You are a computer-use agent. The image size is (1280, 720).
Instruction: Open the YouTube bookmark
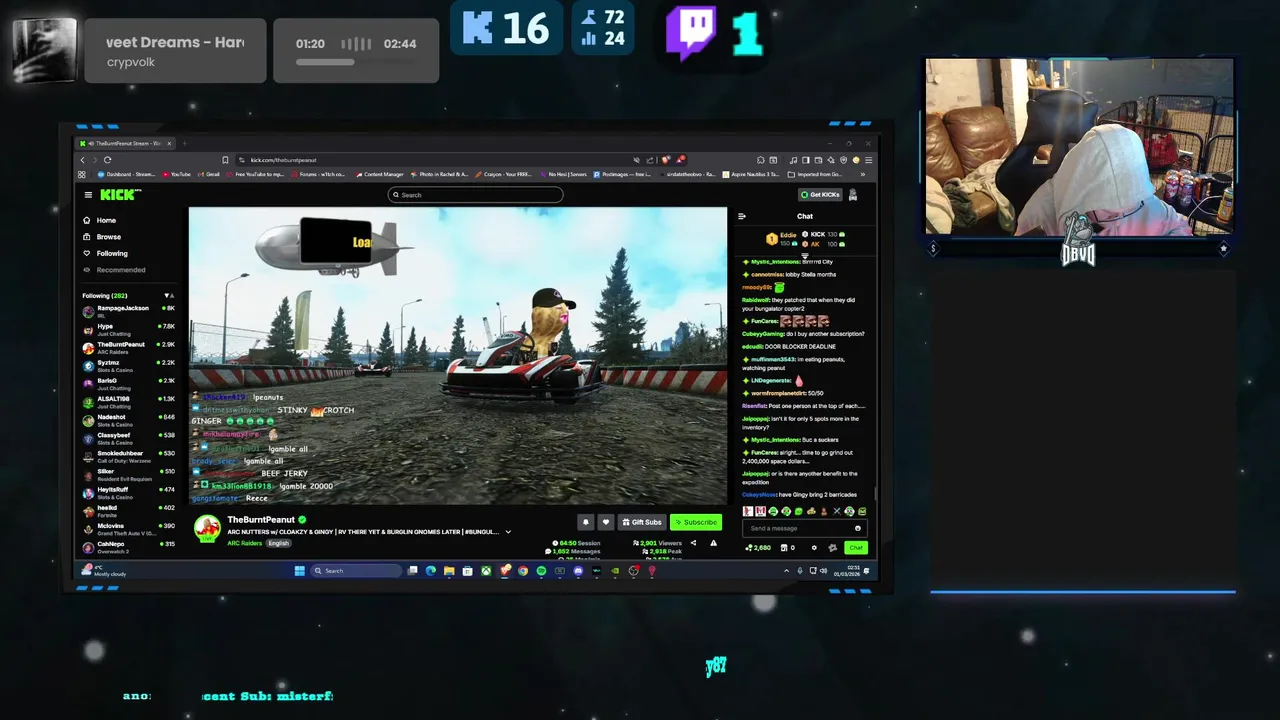(x=176, y=174)
